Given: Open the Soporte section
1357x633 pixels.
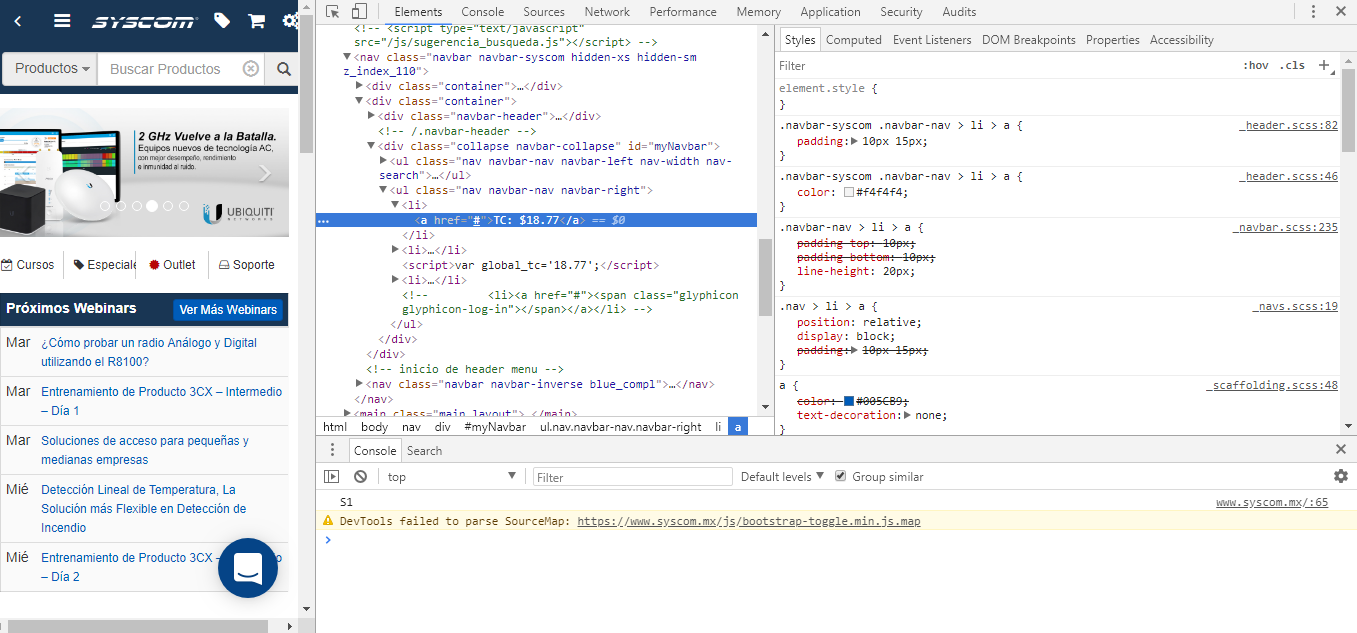Looking at the screenshot, I should click(x=246, y=265).
